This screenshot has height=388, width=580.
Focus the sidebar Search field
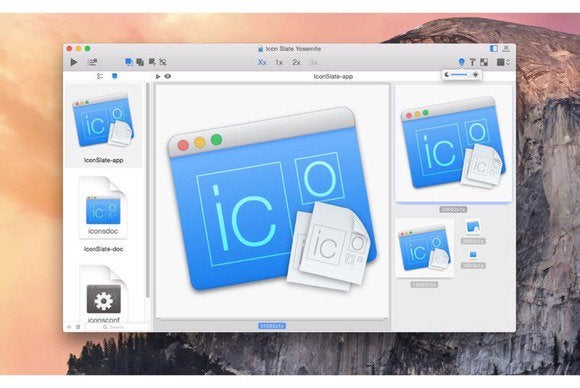point(117,327)
